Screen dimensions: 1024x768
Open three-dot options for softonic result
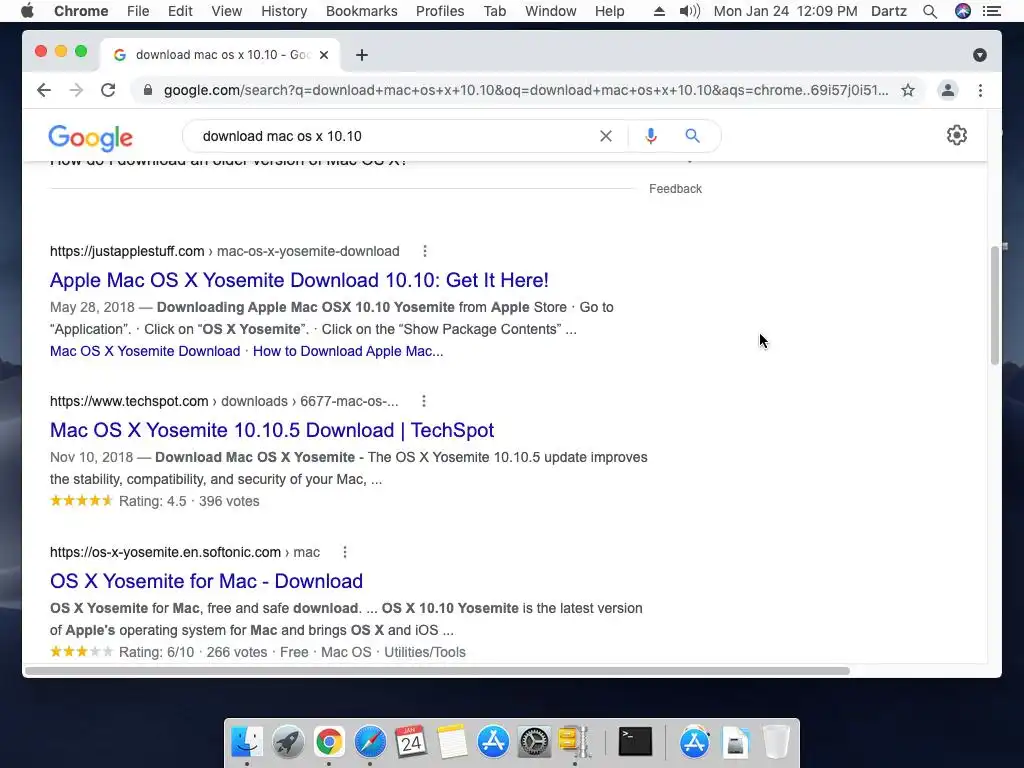345,552
